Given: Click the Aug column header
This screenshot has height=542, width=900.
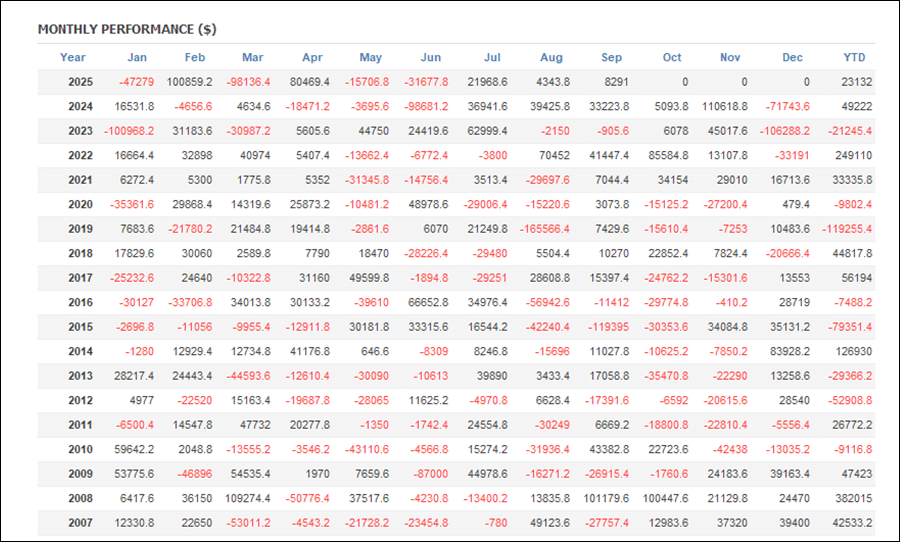Looking at the screenshot, I should point(551,58).
